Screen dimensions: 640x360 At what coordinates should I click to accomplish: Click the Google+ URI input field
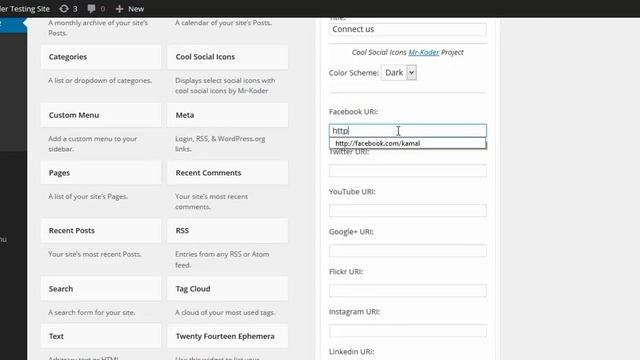tap(408, 251)
